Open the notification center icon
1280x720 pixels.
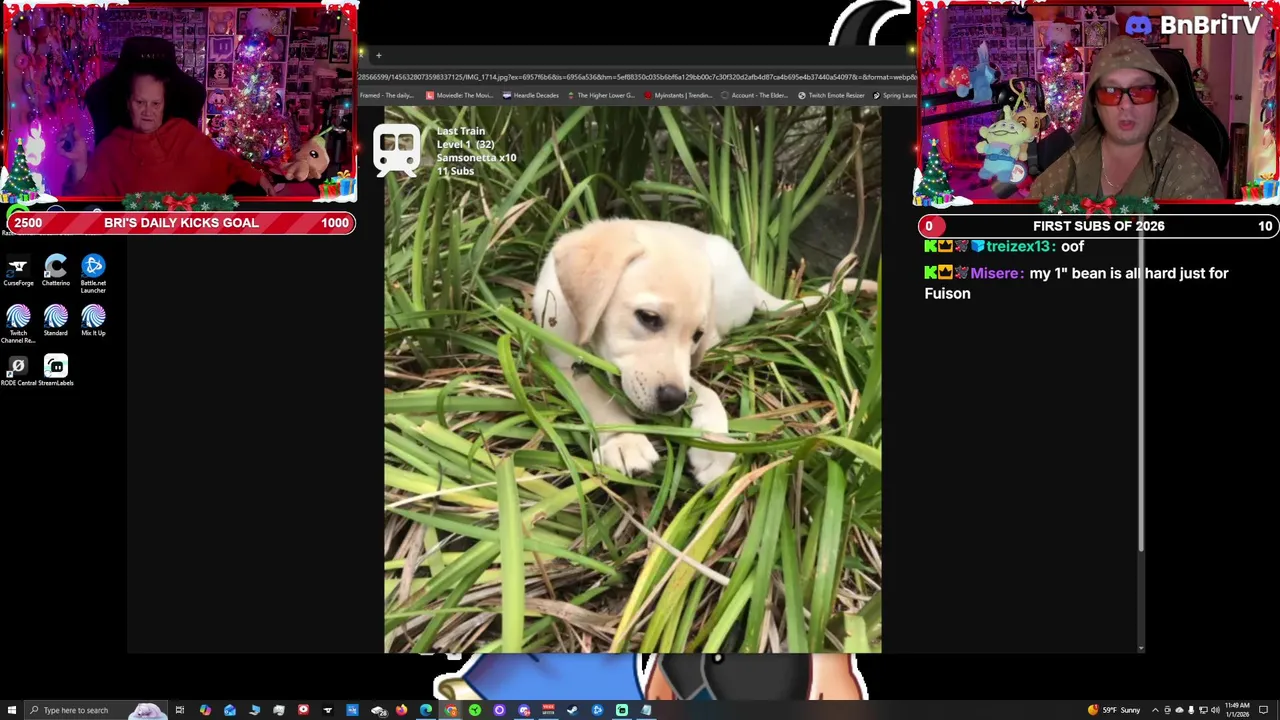[1263, 710]
